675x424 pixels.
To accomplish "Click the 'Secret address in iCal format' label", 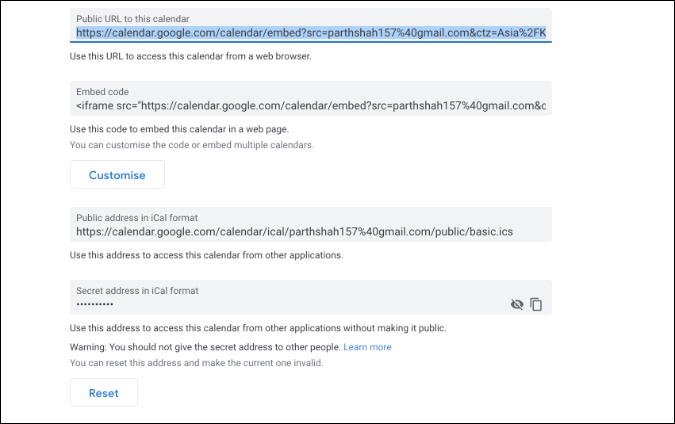I will pyautogui.click(x=137, y=291).
